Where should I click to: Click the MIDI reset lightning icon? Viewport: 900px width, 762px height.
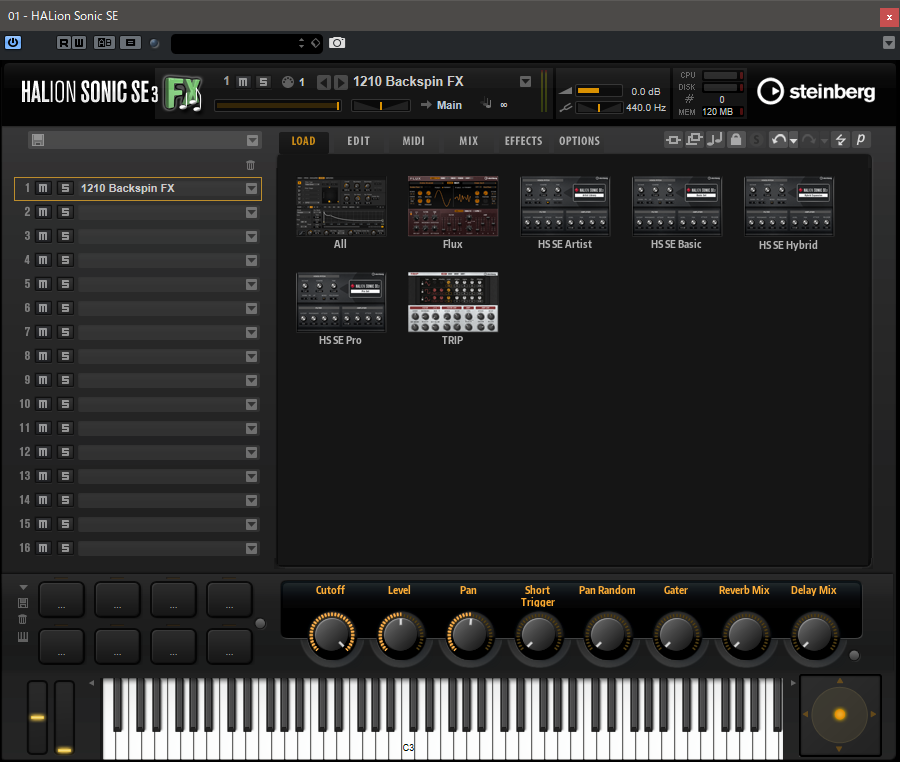coord(840,139)
